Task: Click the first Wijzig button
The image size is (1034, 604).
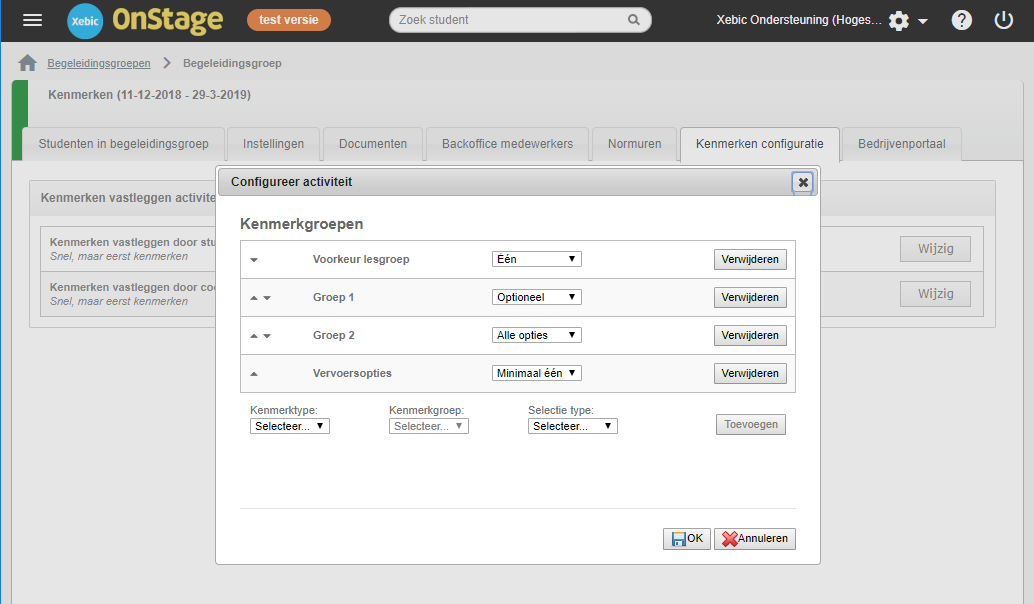Action: tap(935, 249)
